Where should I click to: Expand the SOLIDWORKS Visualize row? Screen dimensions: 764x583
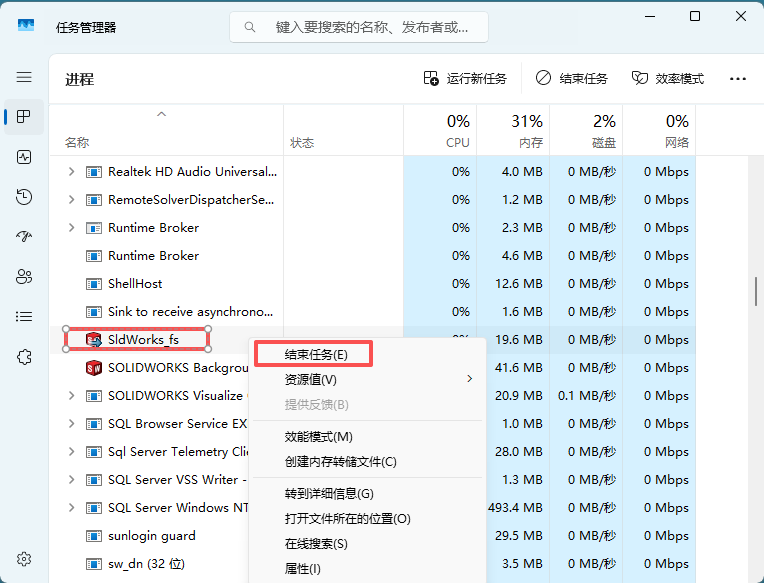coord(72,395)
